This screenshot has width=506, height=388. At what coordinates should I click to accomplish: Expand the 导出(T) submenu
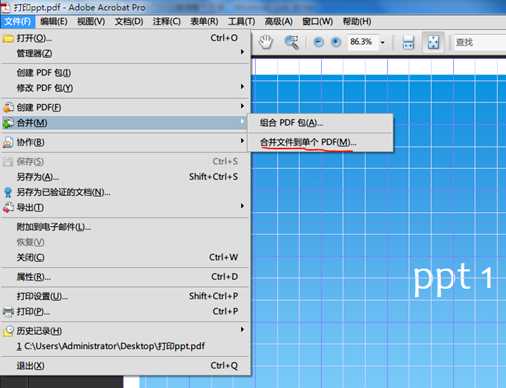[x=125, y=207]
